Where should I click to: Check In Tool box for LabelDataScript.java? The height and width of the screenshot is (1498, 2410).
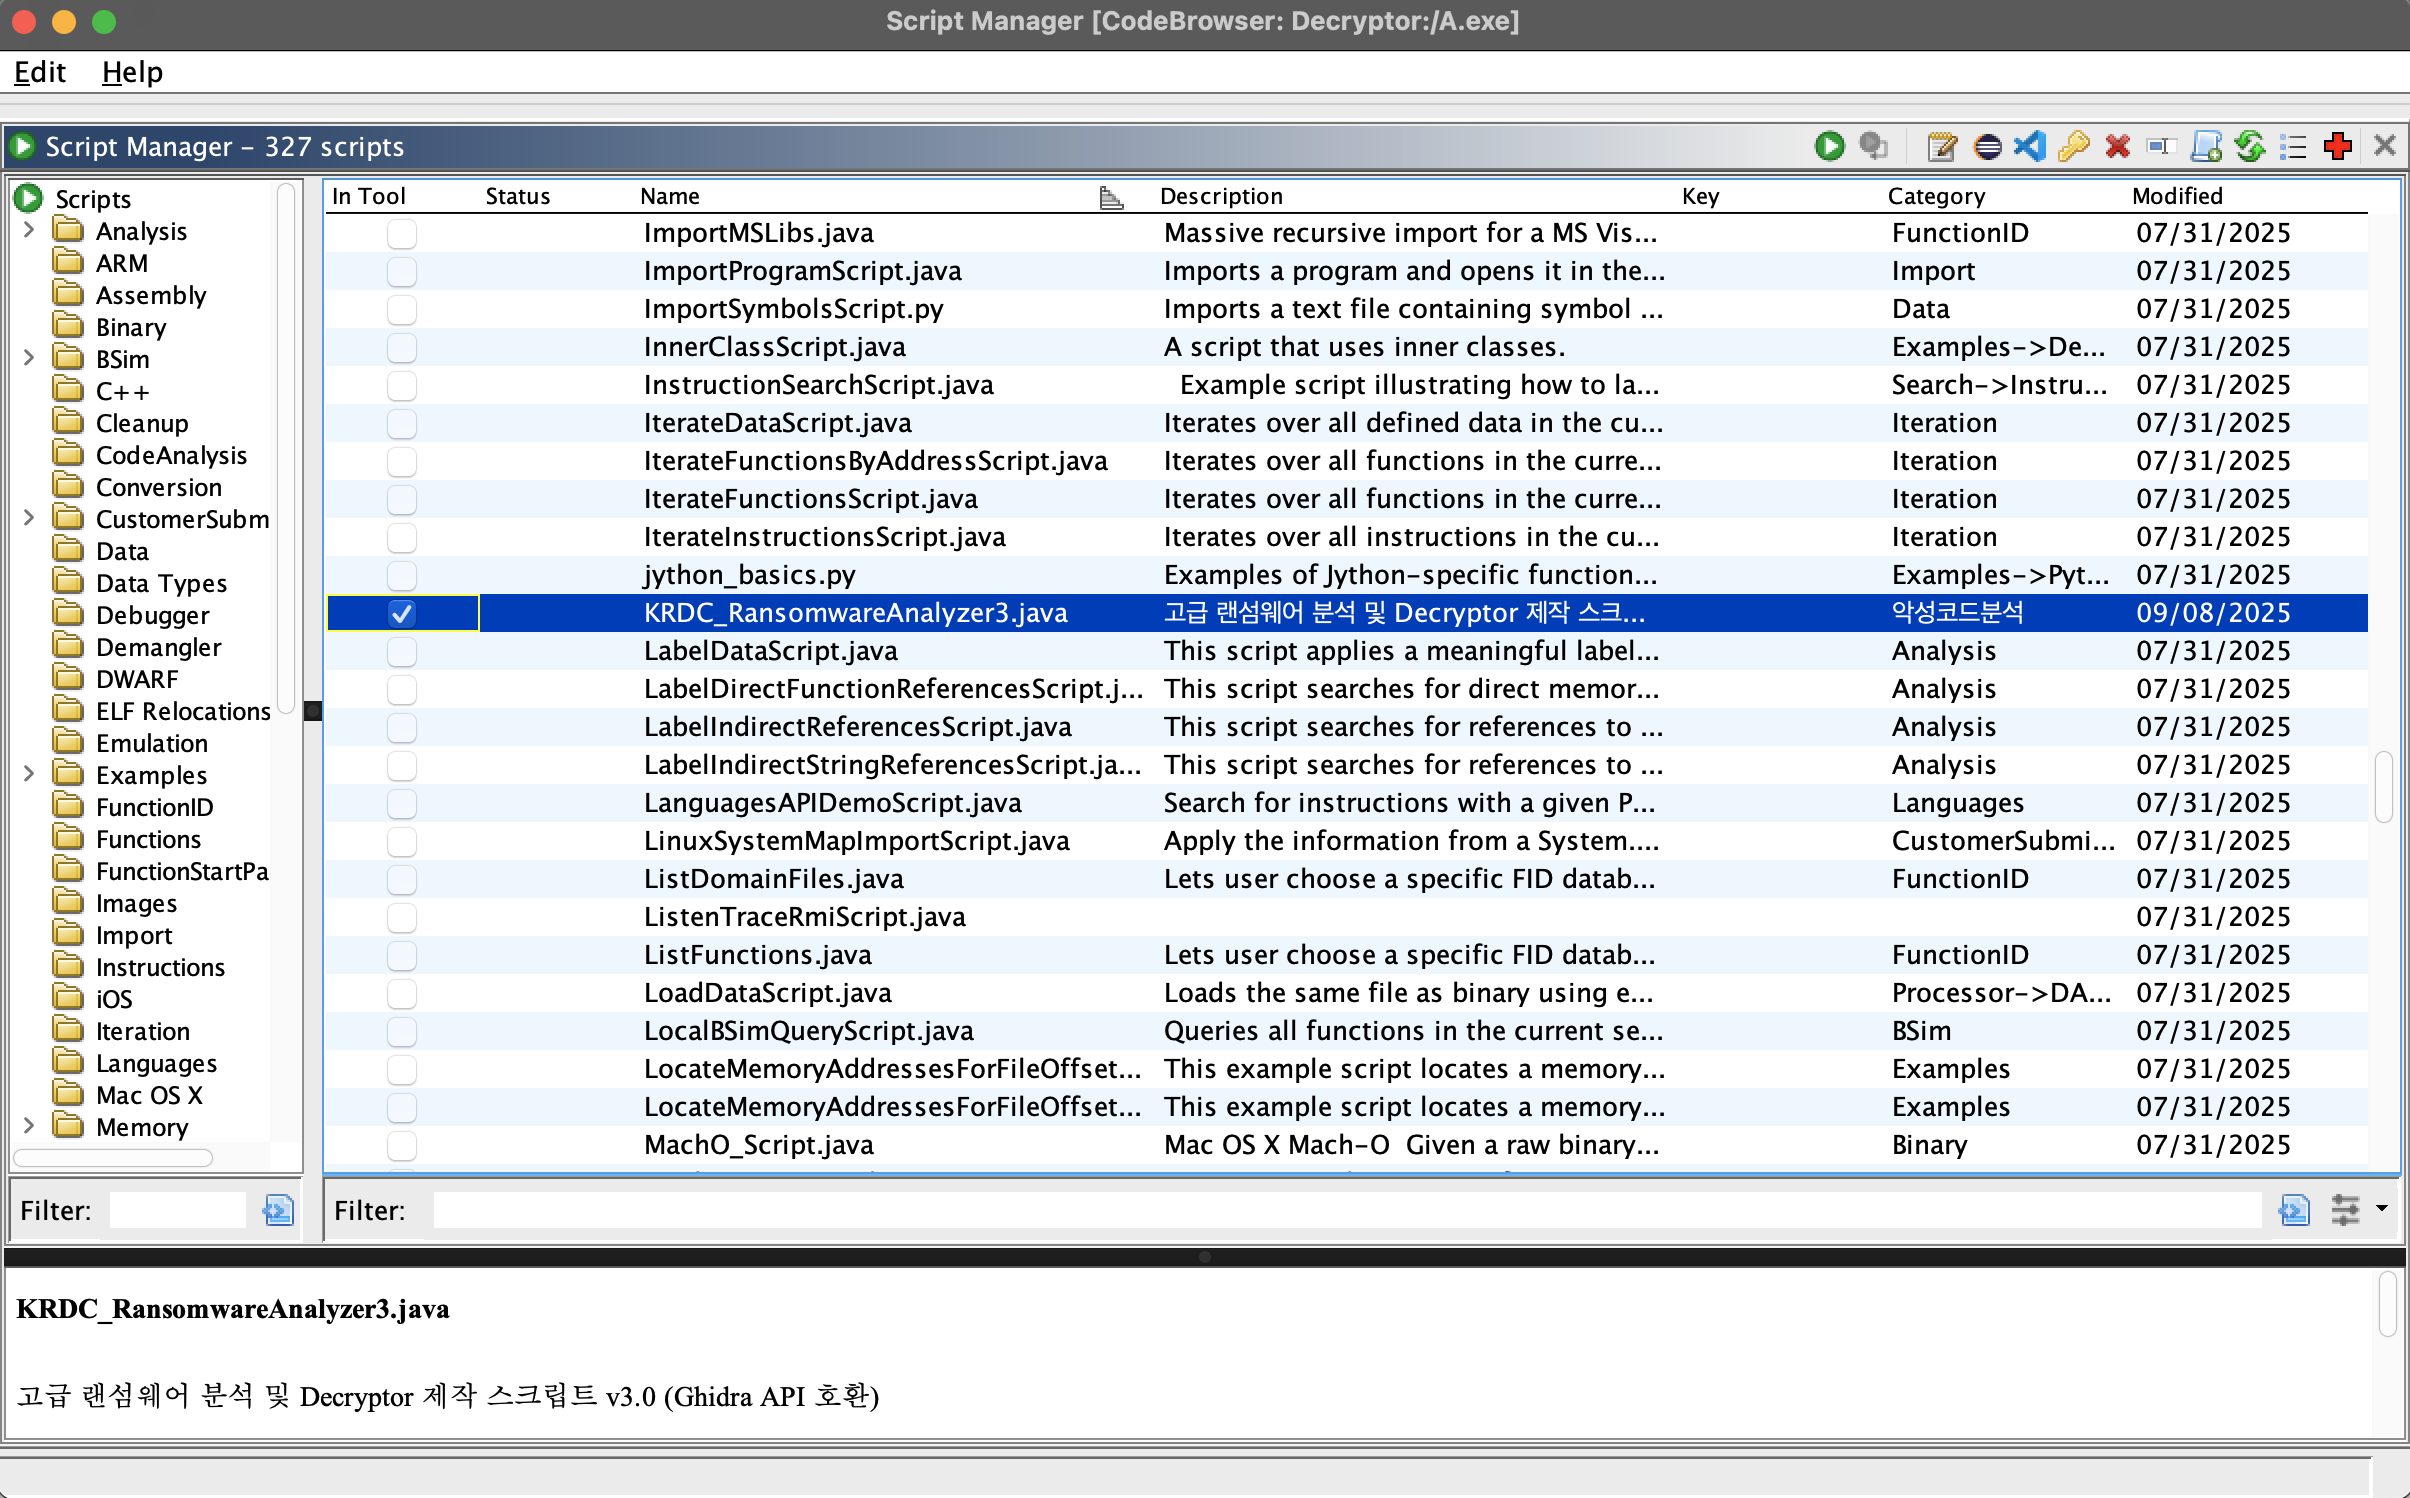click(x=402, y=651)
